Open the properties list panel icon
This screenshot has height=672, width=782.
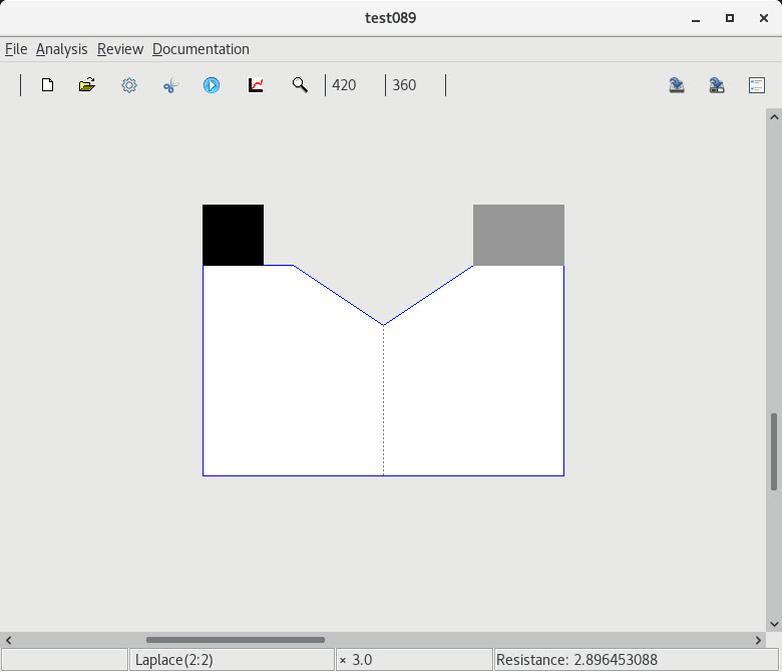pos(757,85)
